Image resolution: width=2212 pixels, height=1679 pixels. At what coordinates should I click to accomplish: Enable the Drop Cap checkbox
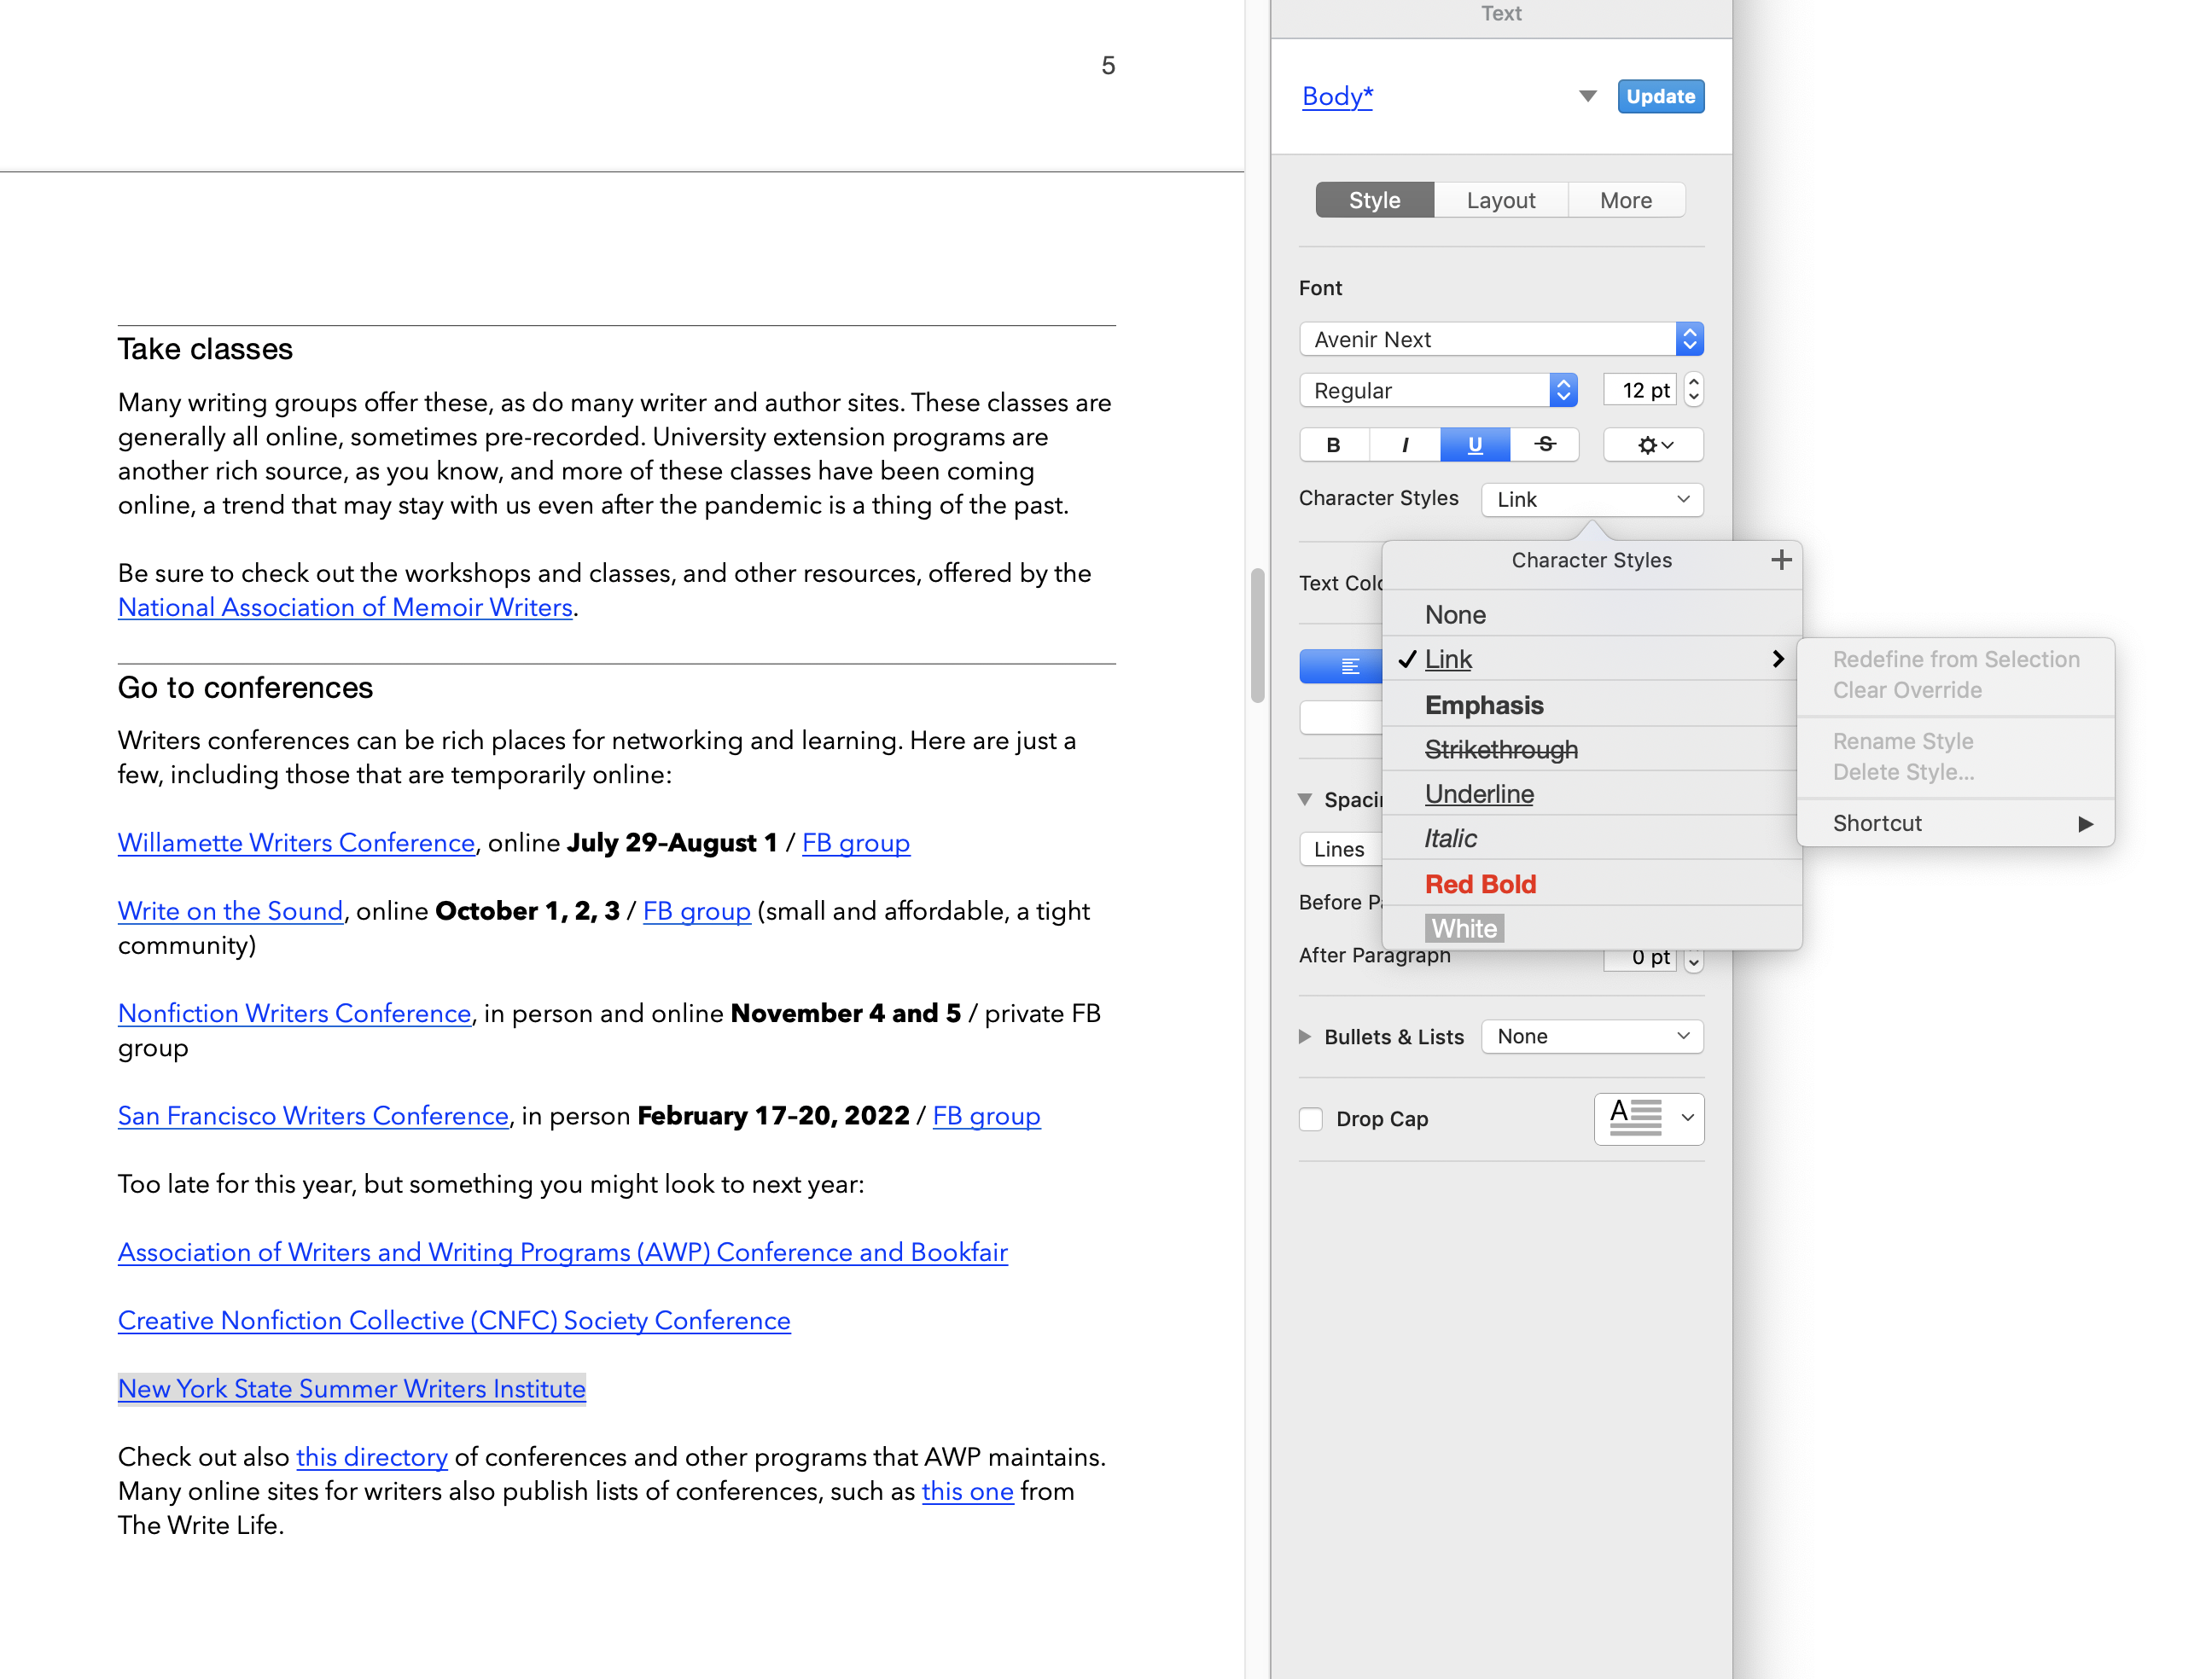click(x=1310, y=1119)
